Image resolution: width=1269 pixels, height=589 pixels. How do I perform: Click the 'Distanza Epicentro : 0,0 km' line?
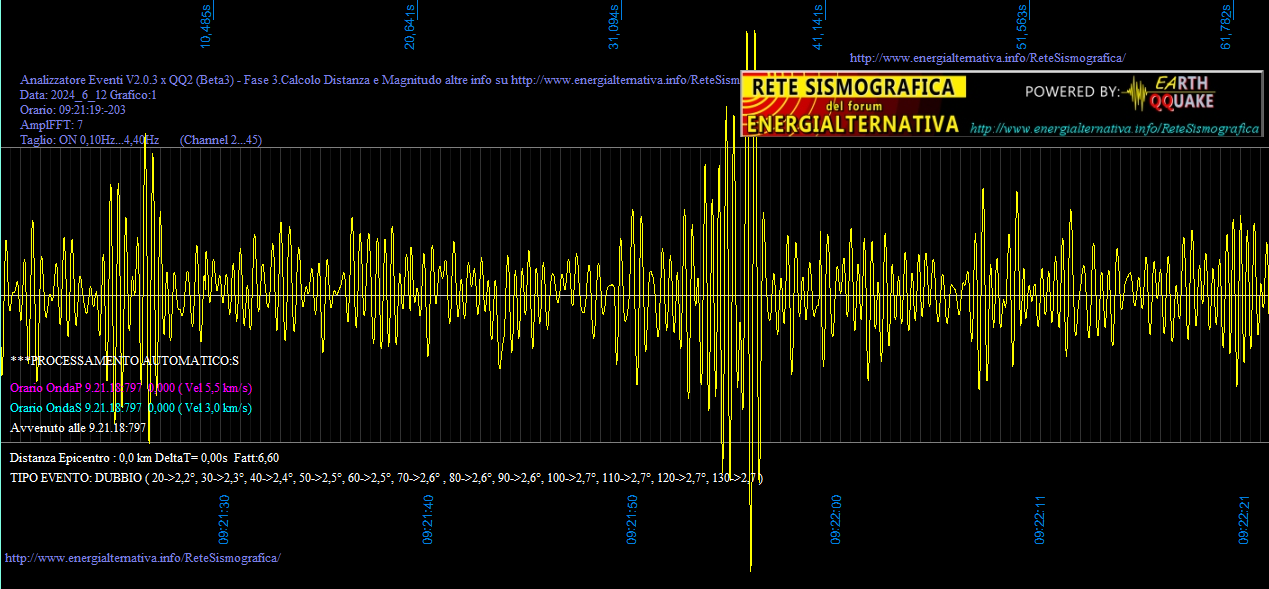click(144, 458)
